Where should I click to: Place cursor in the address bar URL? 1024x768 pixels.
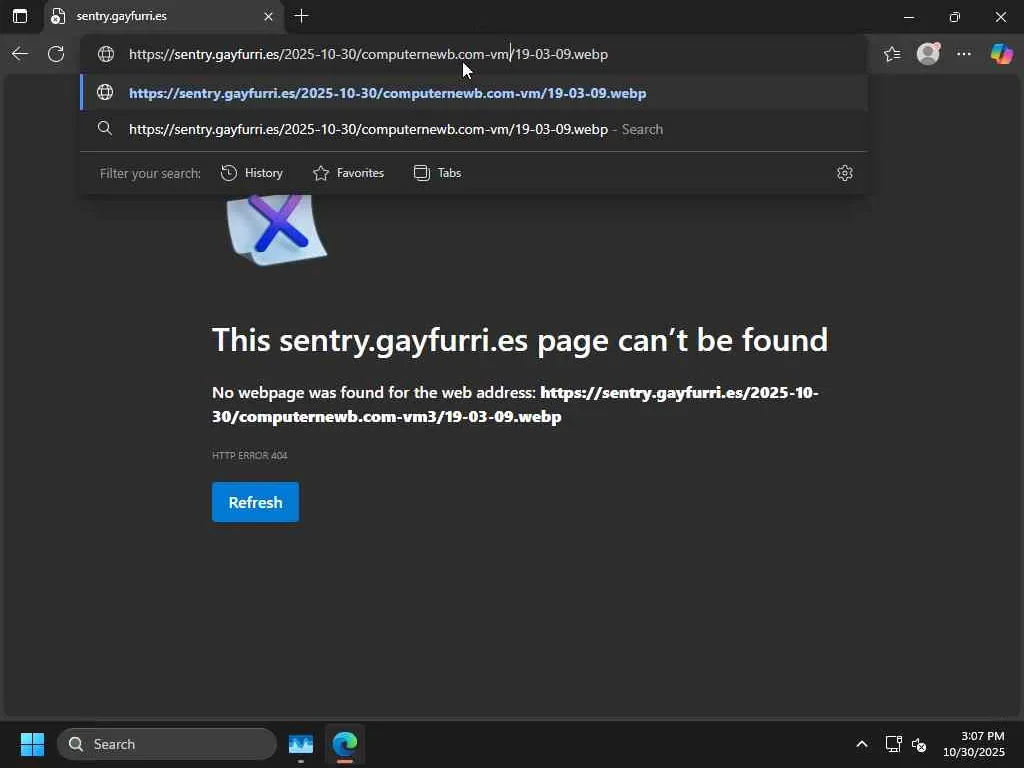368,54
